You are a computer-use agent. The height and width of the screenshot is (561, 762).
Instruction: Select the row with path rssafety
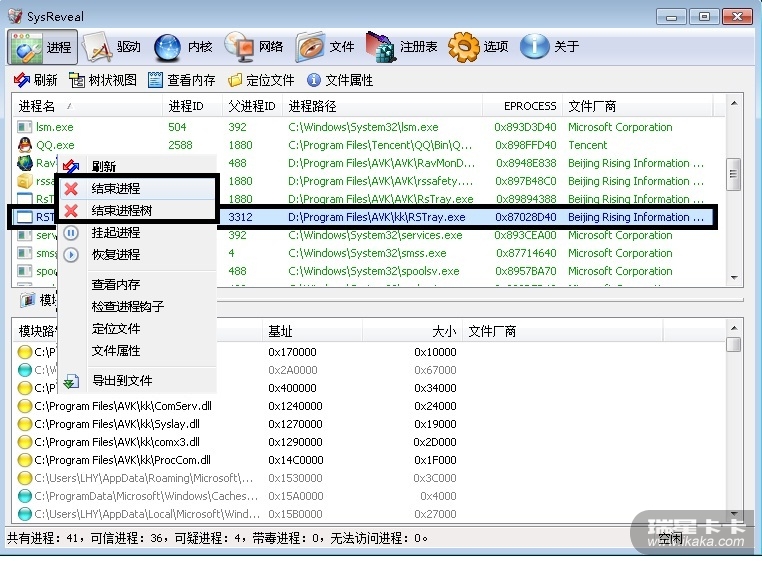[x=369, y=181]
